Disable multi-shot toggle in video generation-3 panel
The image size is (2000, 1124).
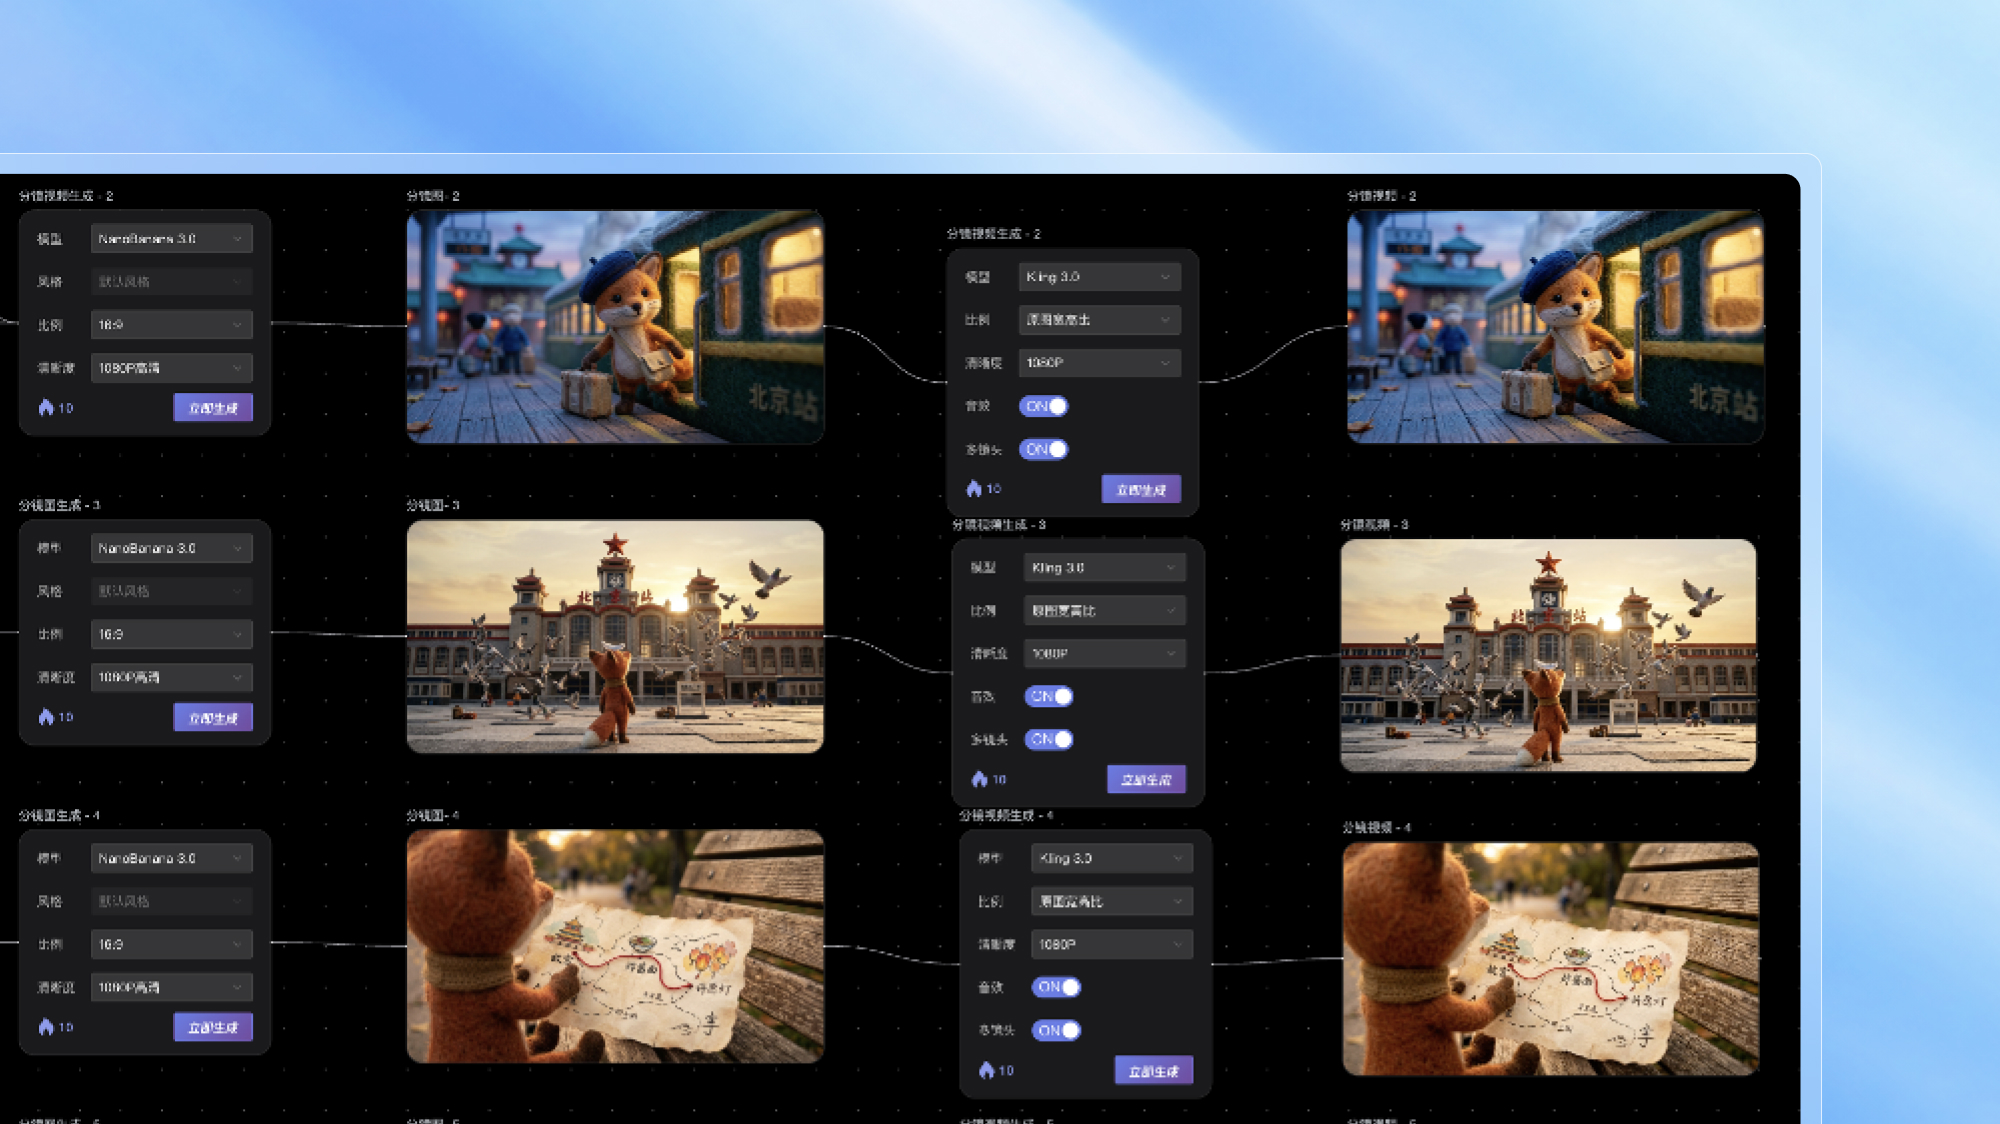(1049, 739)
